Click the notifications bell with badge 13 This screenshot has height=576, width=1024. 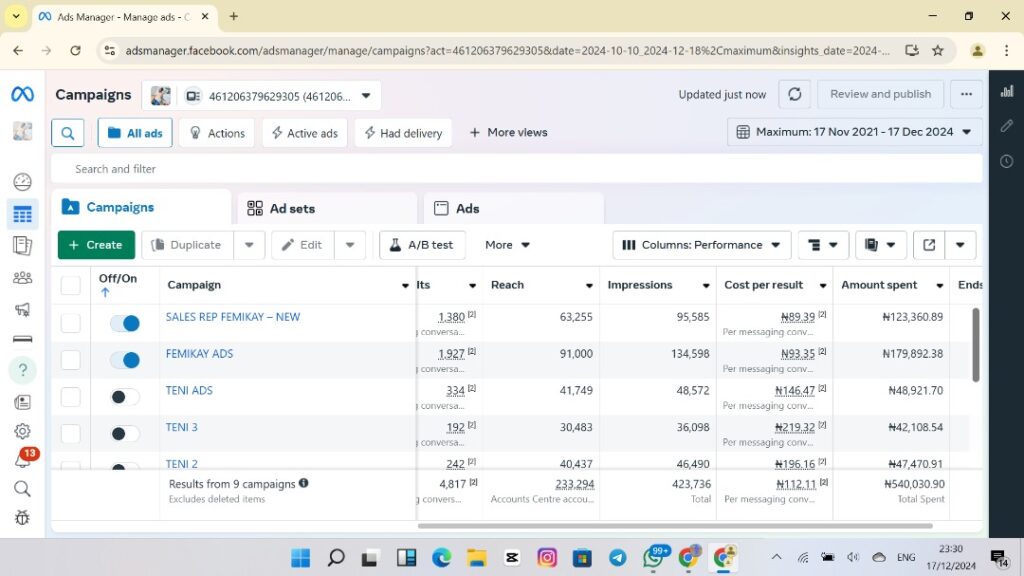tap(22, 461)
